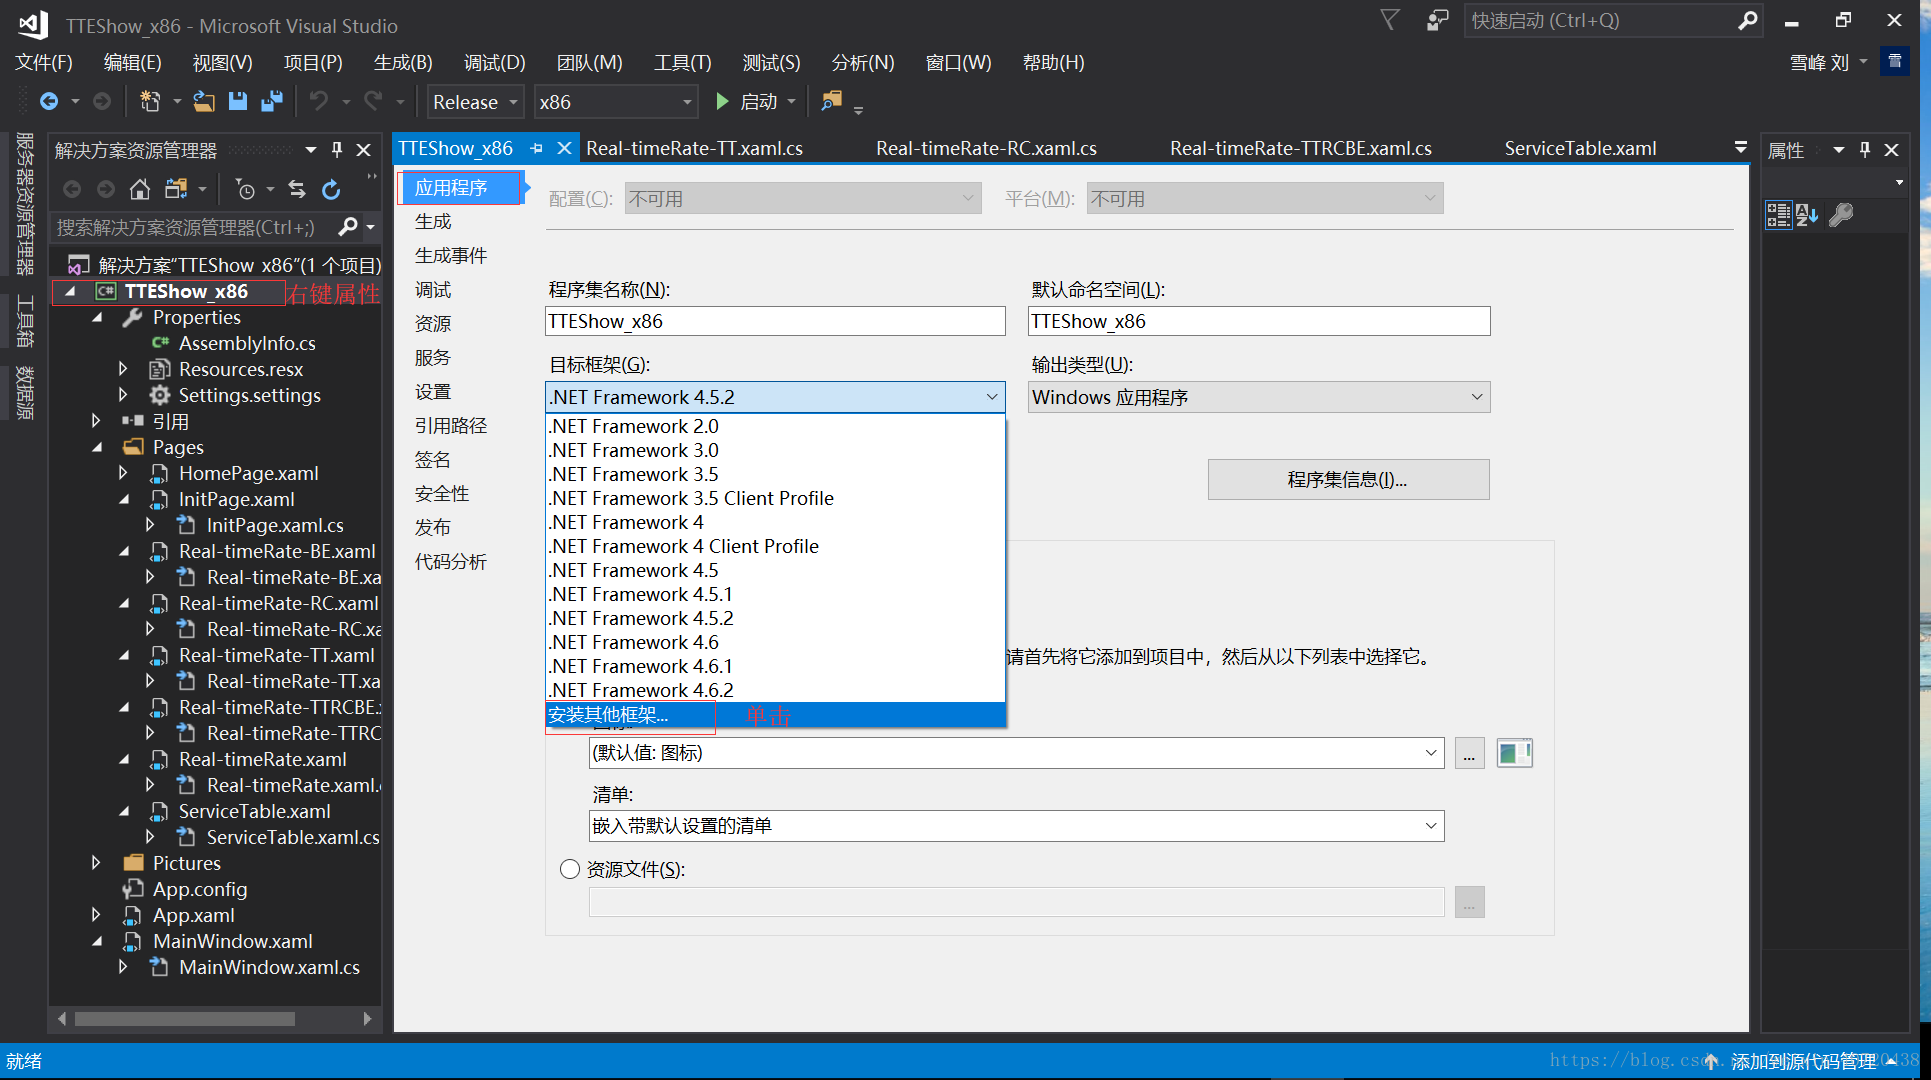Open the 文件(F) menu
Screen dimensions: 1931x1080
(43, 62)
